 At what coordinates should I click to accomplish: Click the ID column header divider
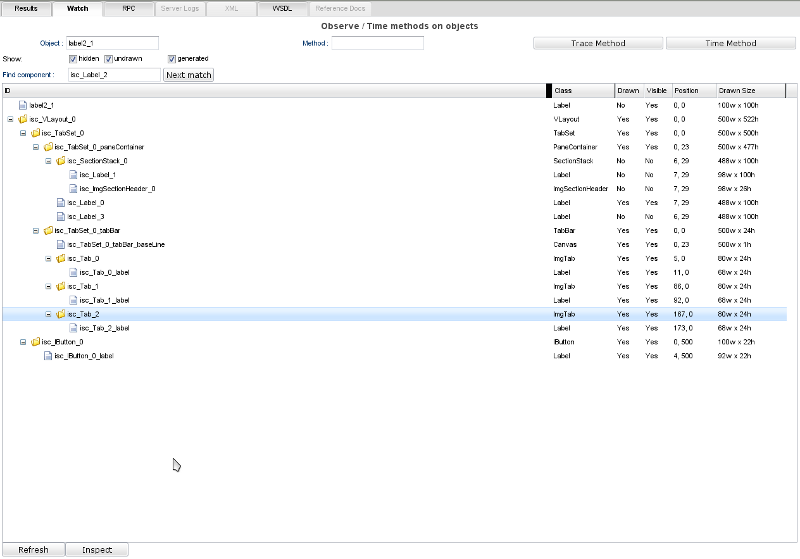(548, 91)
